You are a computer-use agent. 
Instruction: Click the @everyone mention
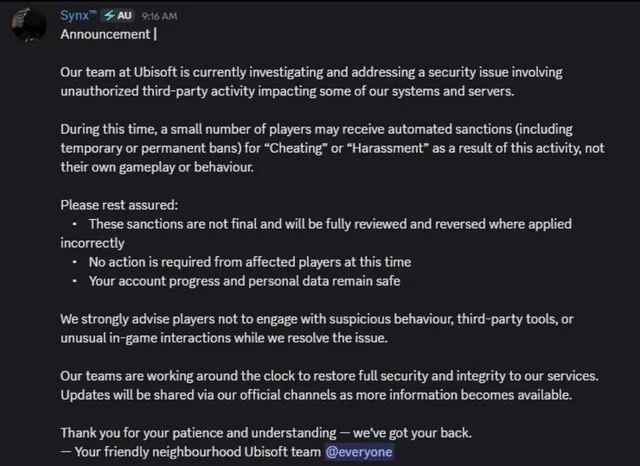point(357,451)
